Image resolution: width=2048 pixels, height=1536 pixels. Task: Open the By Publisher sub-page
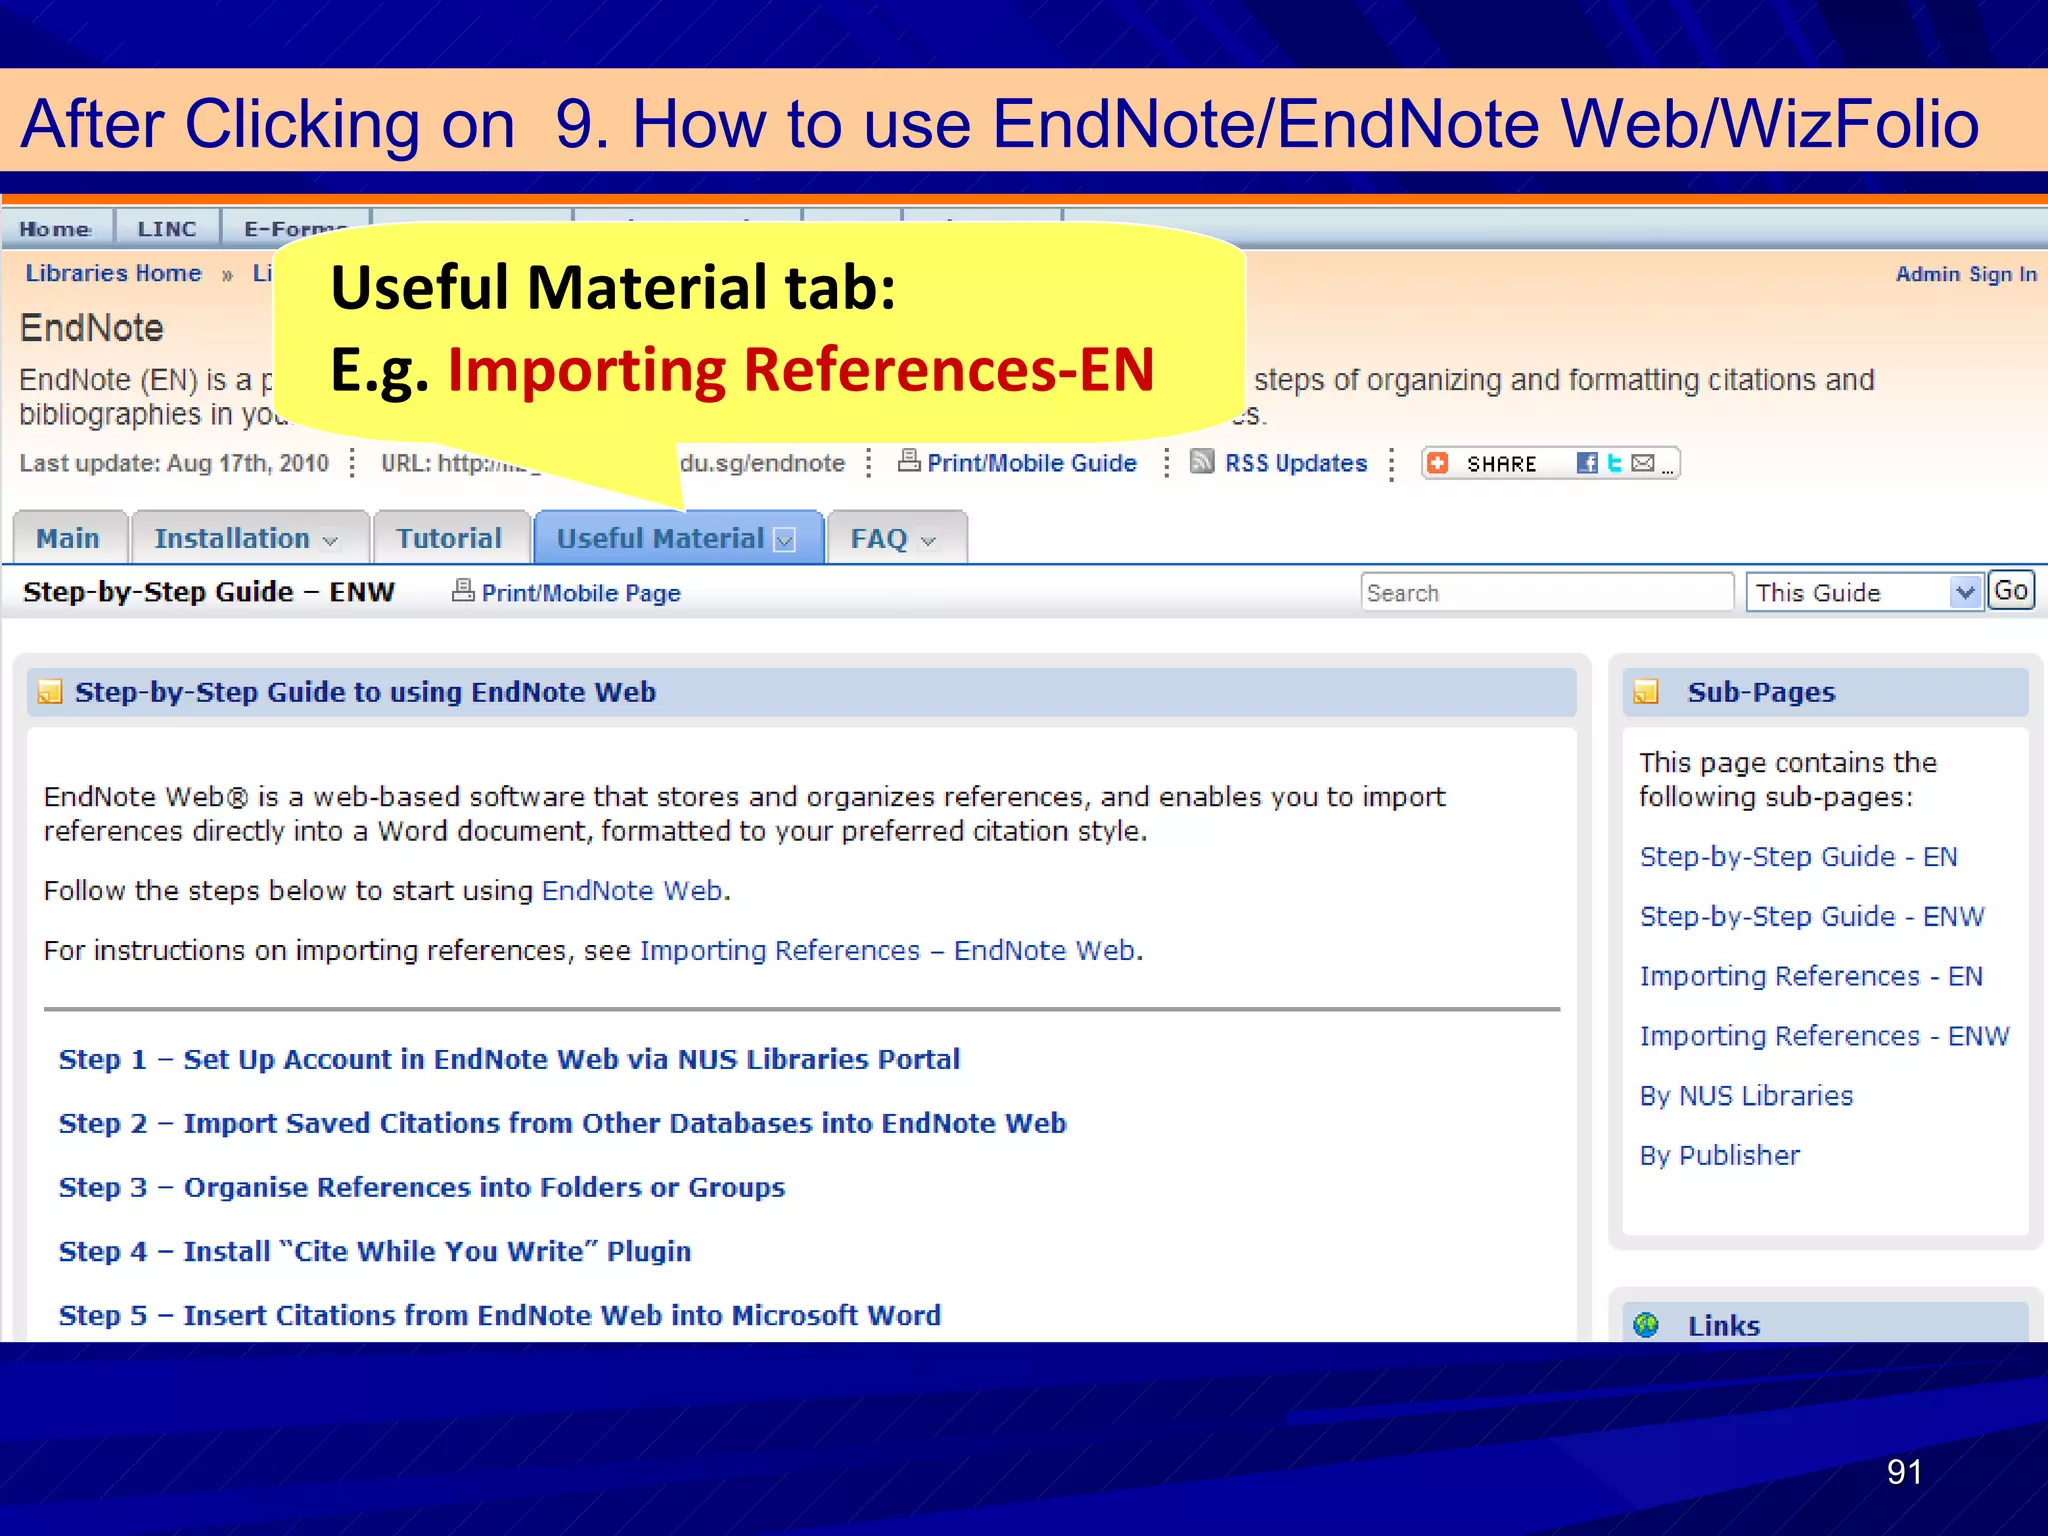[1720, 1155]
